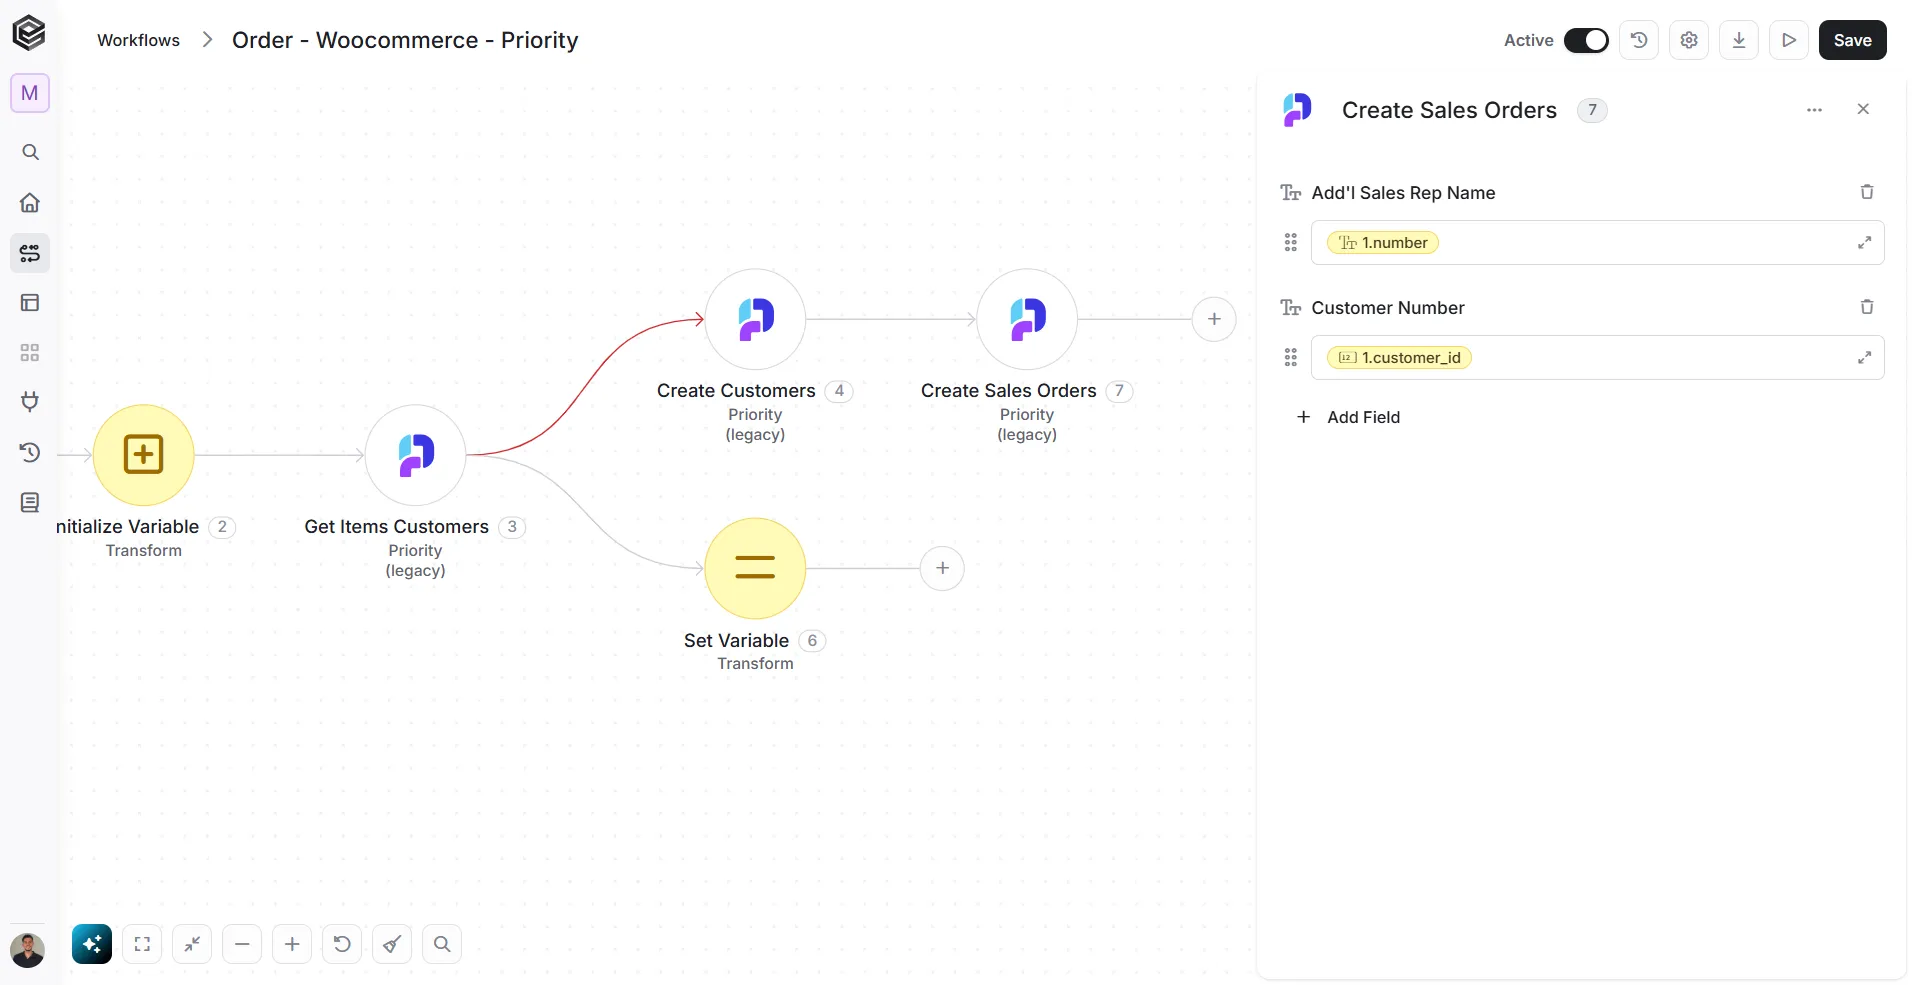Image resolution: width=1912 pixels, height=985 pixels.
Task: Click the download workflow icon
Action: (x=1739, y=40)
